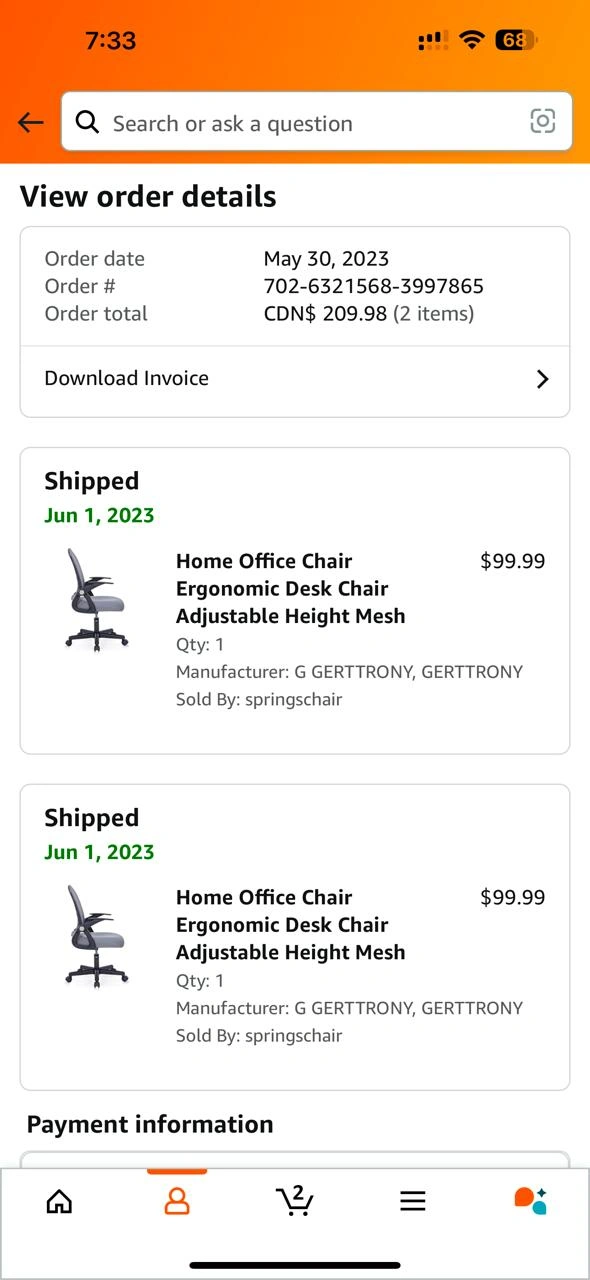Open first Home Office Chair product title
The width and height of the screenshot is (590, 1280).
click(x=291, y=588)
